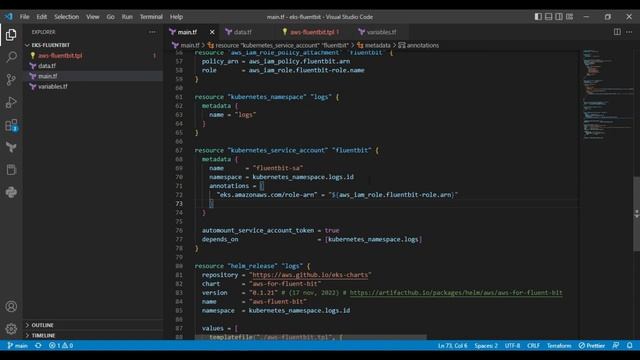The height and width of the screenshot is (360, 640).
Task: Customize layout icon in title bar
Action: (569, 17)
